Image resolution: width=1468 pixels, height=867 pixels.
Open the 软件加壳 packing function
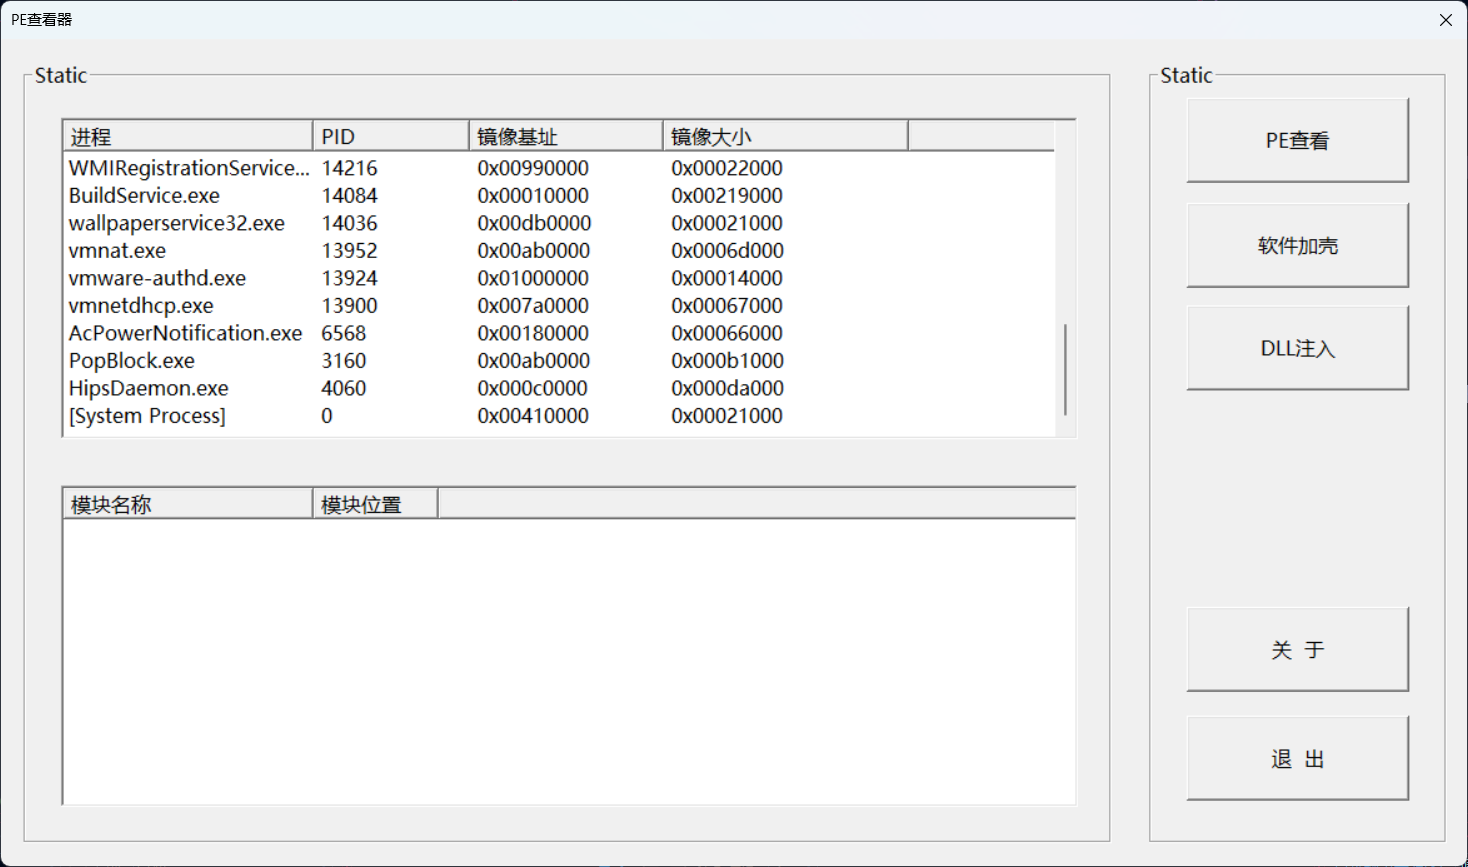[1297, 246]
